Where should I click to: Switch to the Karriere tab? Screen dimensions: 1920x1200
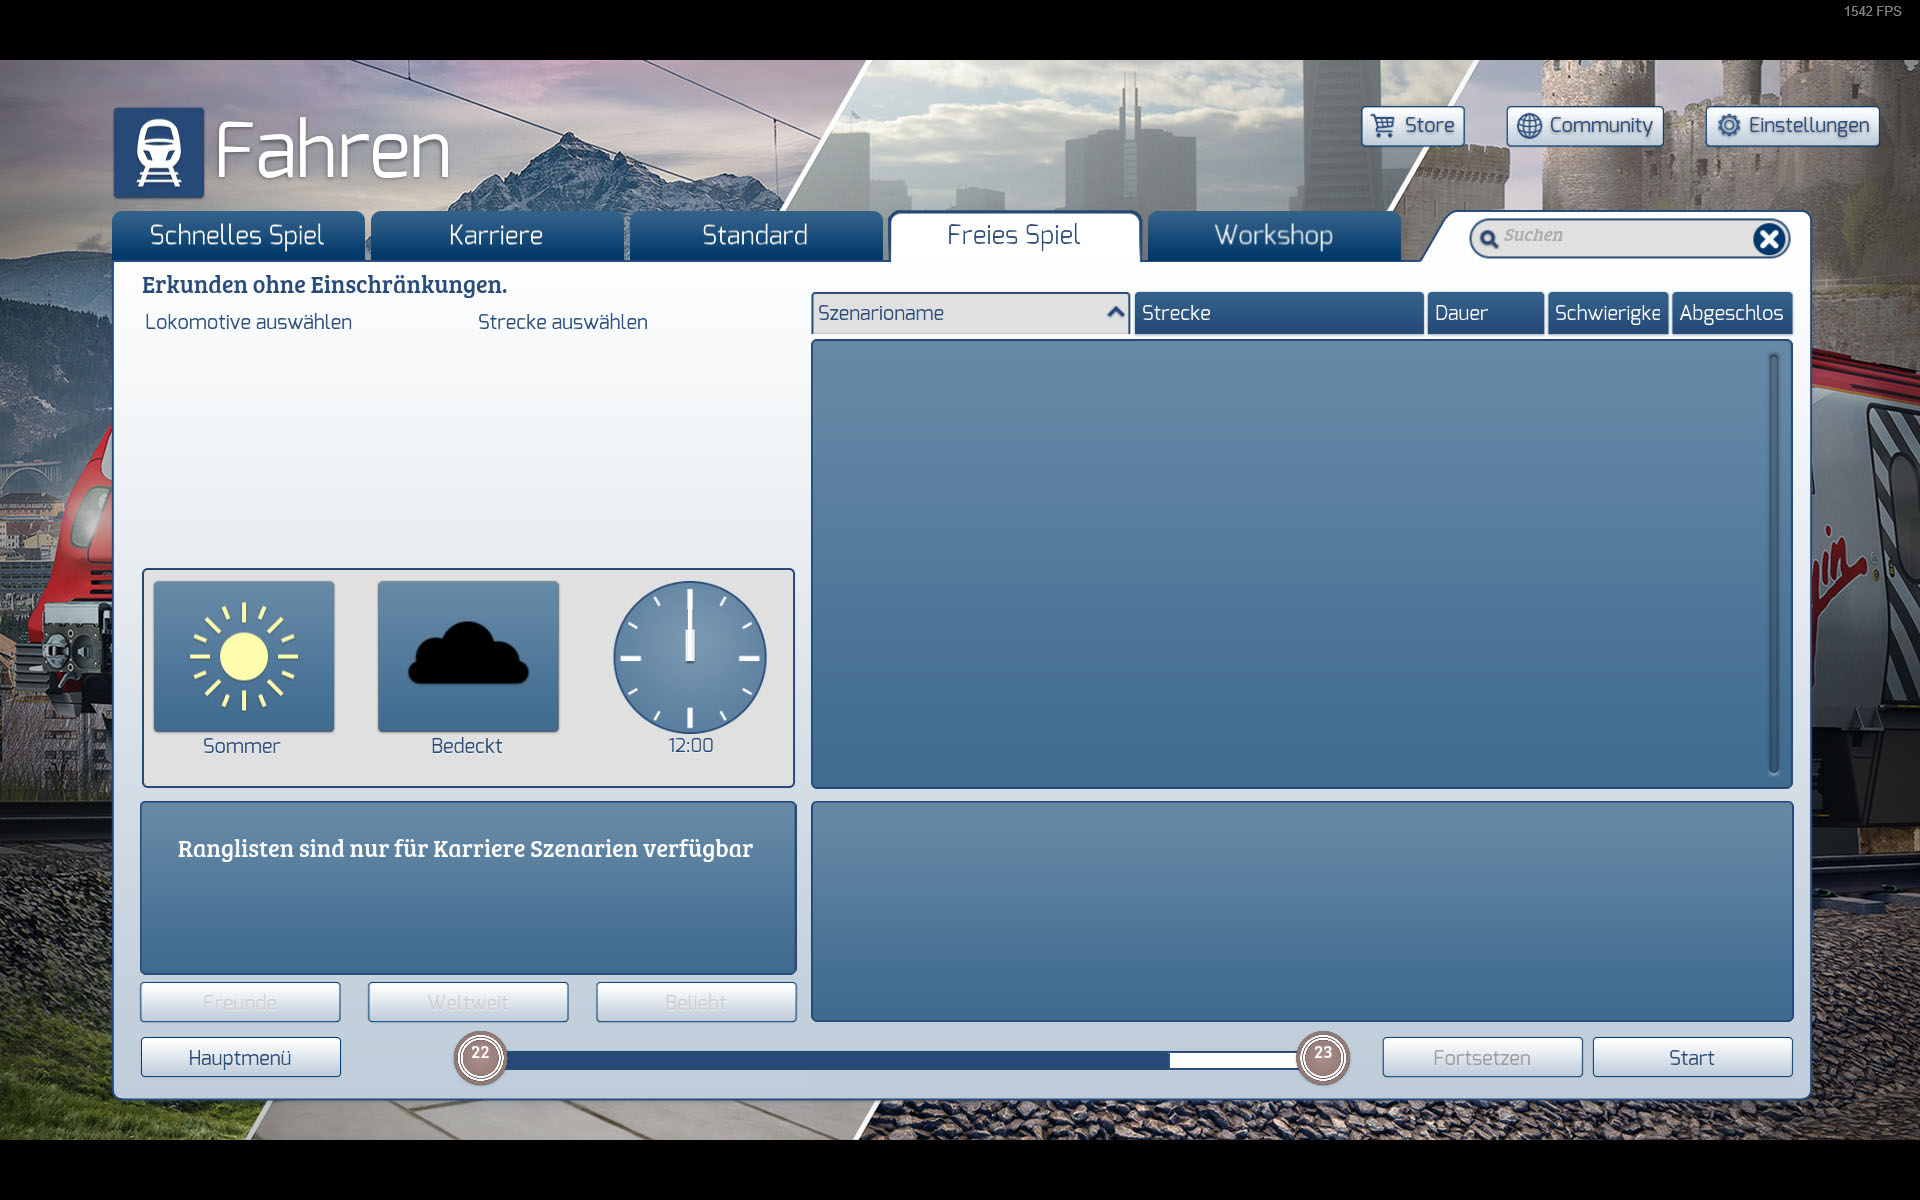point(496,236)
